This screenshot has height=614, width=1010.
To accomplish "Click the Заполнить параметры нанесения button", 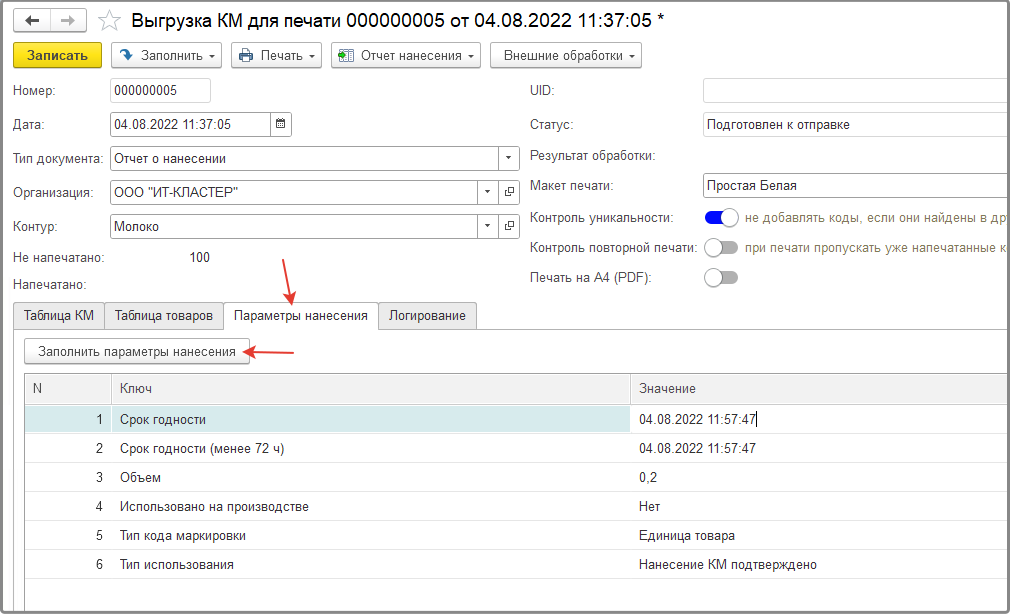I will (137, 352).
